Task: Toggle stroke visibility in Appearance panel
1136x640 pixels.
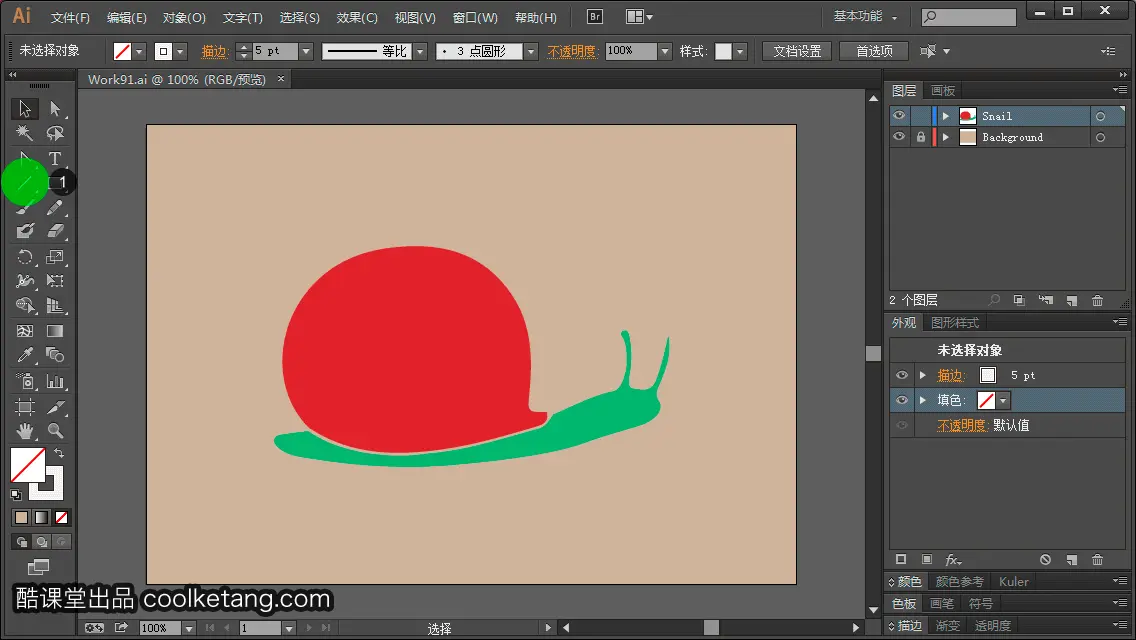Action: click(902, 375)
